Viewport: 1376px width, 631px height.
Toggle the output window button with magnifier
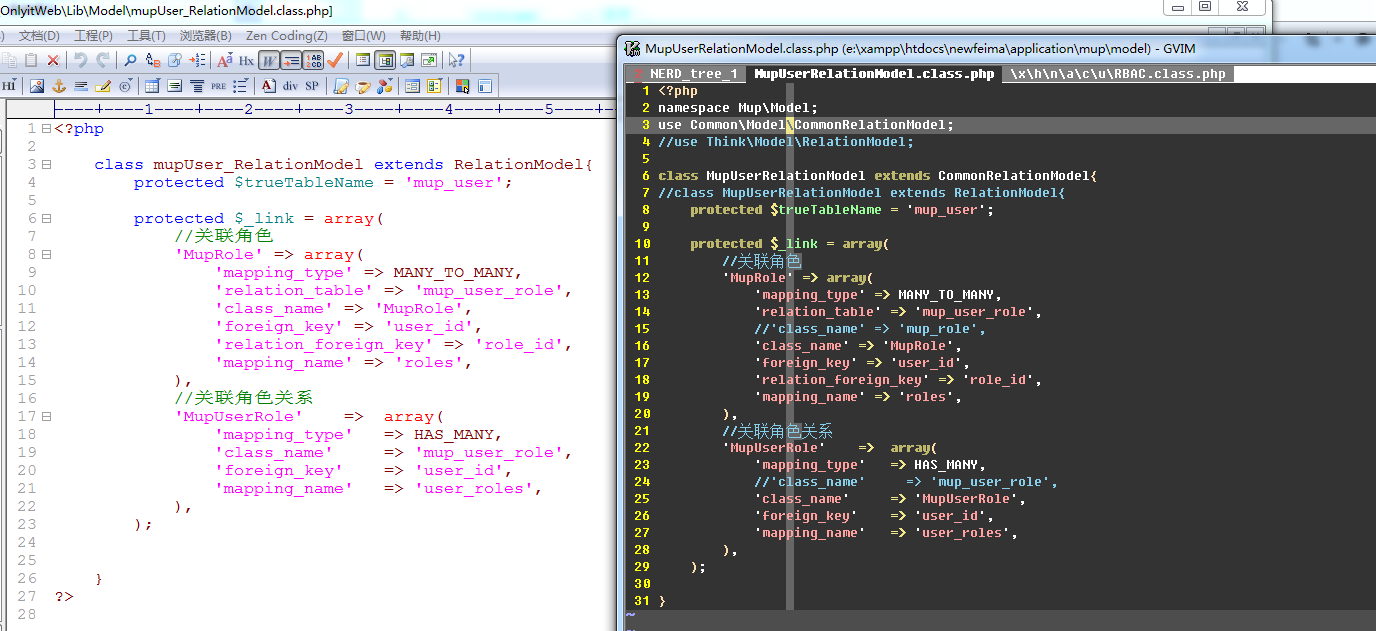coord(407,60)
